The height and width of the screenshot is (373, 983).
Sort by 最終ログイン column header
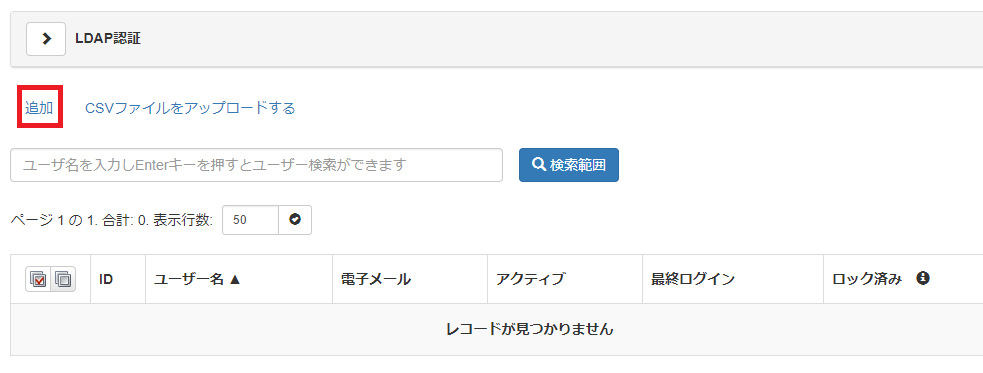(693, 279)
